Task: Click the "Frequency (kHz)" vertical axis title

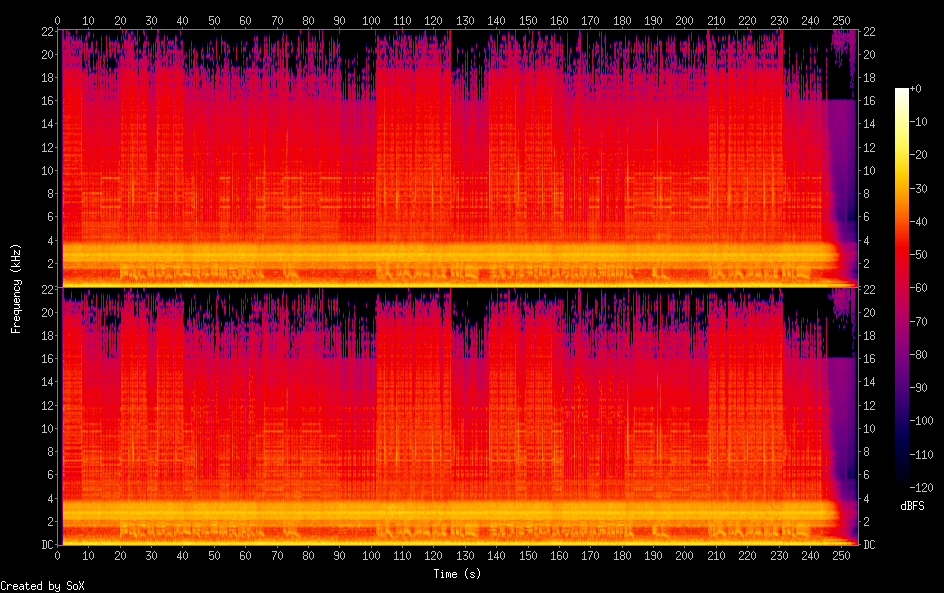Action: pyautogui.click(x=16, y=288)
